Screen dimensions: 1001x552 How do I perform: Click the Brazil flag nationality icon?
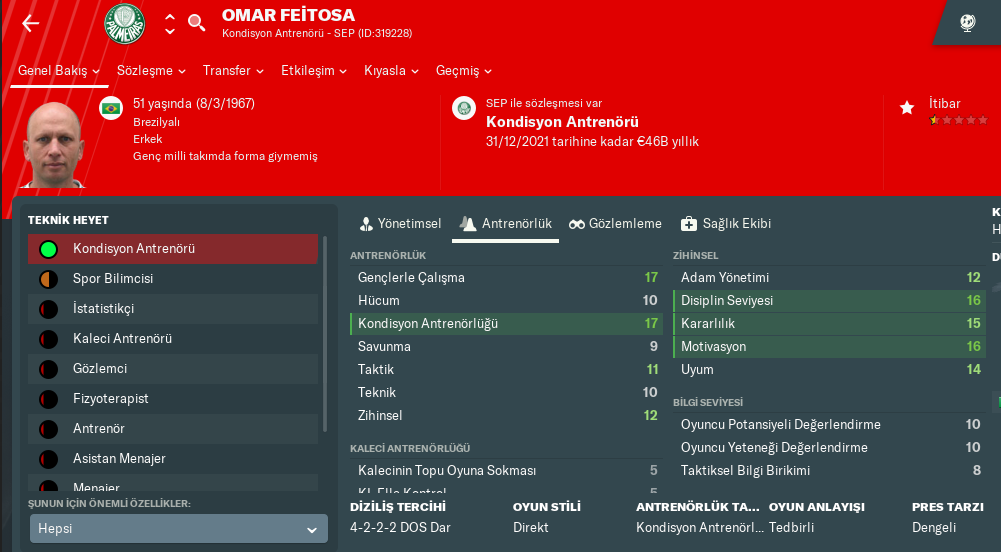[111, 108]
